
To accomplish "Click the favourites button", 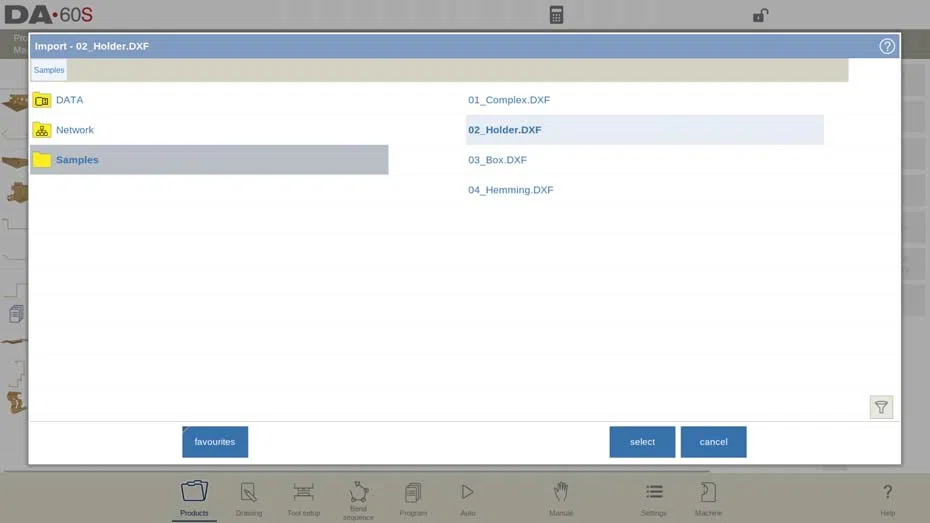I will point(215,442).
